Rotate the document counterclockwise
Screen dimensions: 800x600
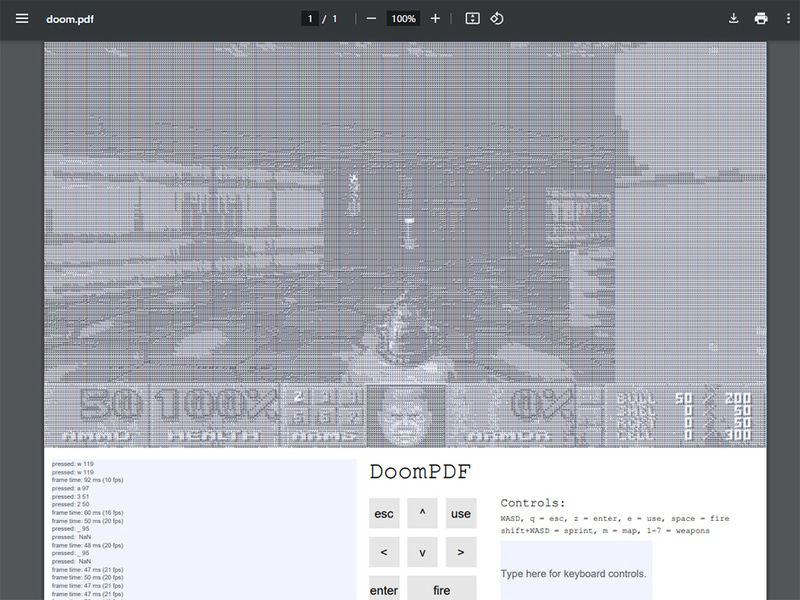(496, 19)
